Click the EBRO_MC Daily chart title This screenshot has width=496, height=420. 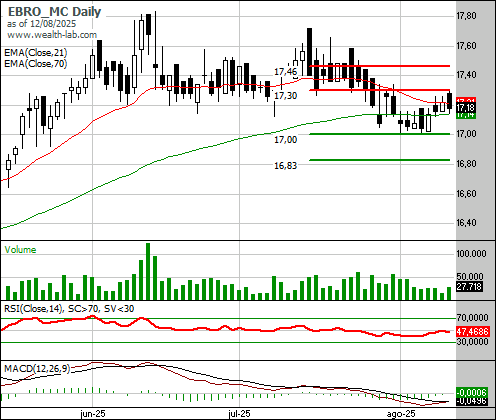point(54,12)
